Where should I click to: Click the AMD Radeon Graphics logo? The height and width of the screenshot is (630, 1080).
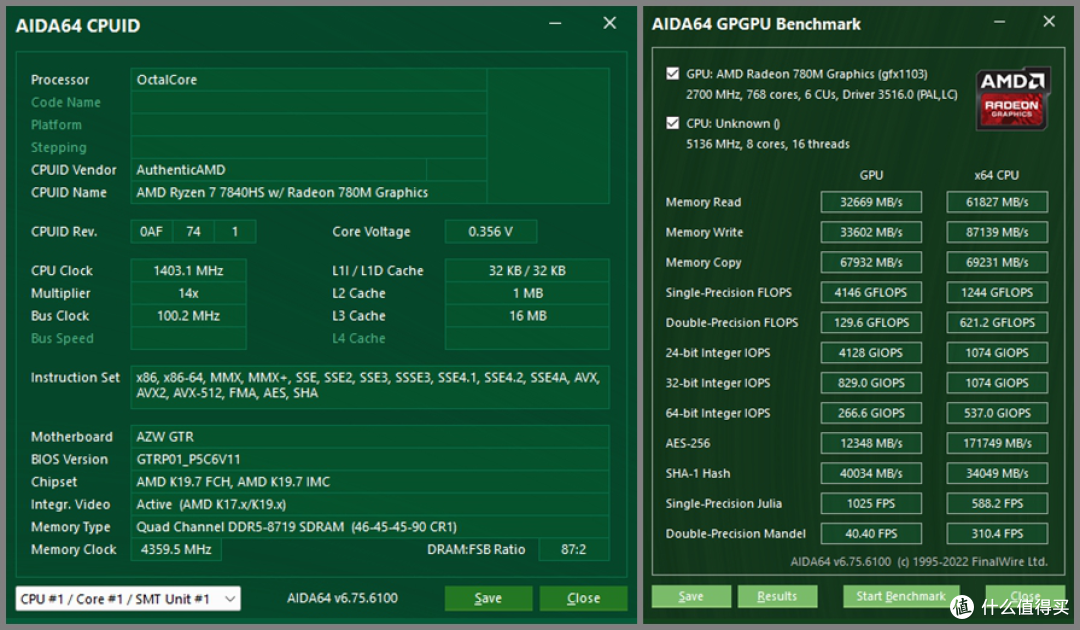point(1012,98)
